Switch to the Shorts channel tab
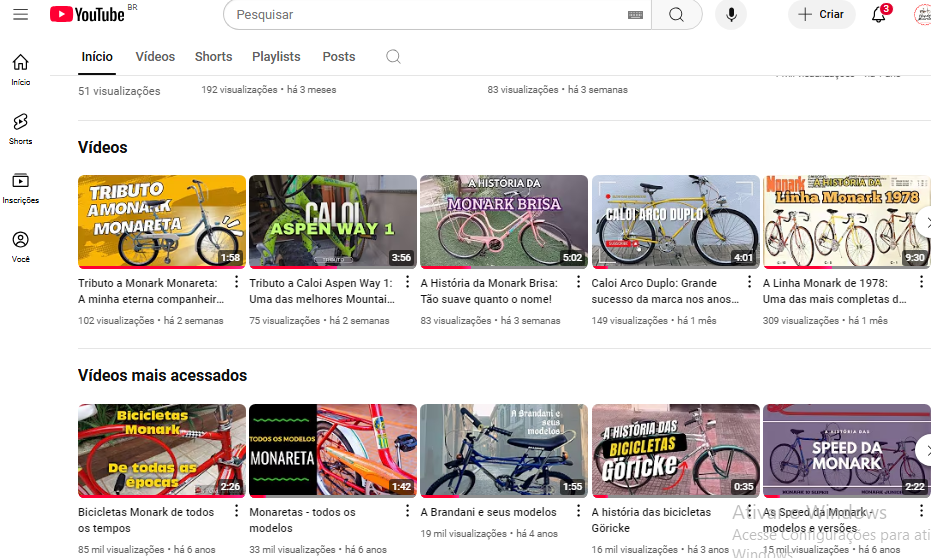931x558 pixels. coord(213,56)
